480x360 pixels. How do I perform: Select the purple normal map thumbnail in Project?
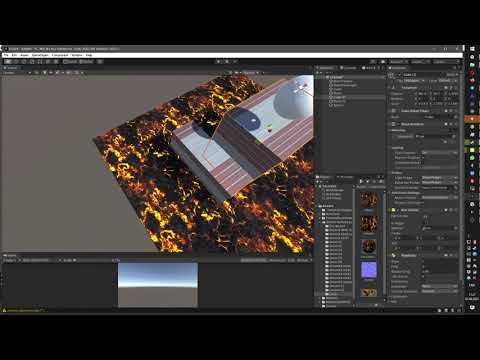pyautogui.click(x=369, y=270)
